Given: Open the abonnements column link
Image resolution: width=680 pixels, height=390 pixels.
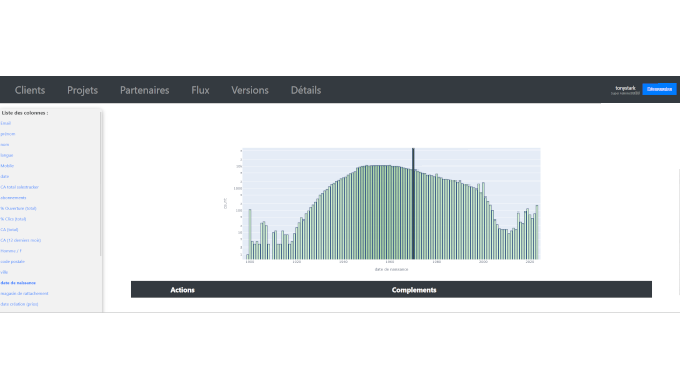Looking at the screenshot, I should [x=13, y=198].
